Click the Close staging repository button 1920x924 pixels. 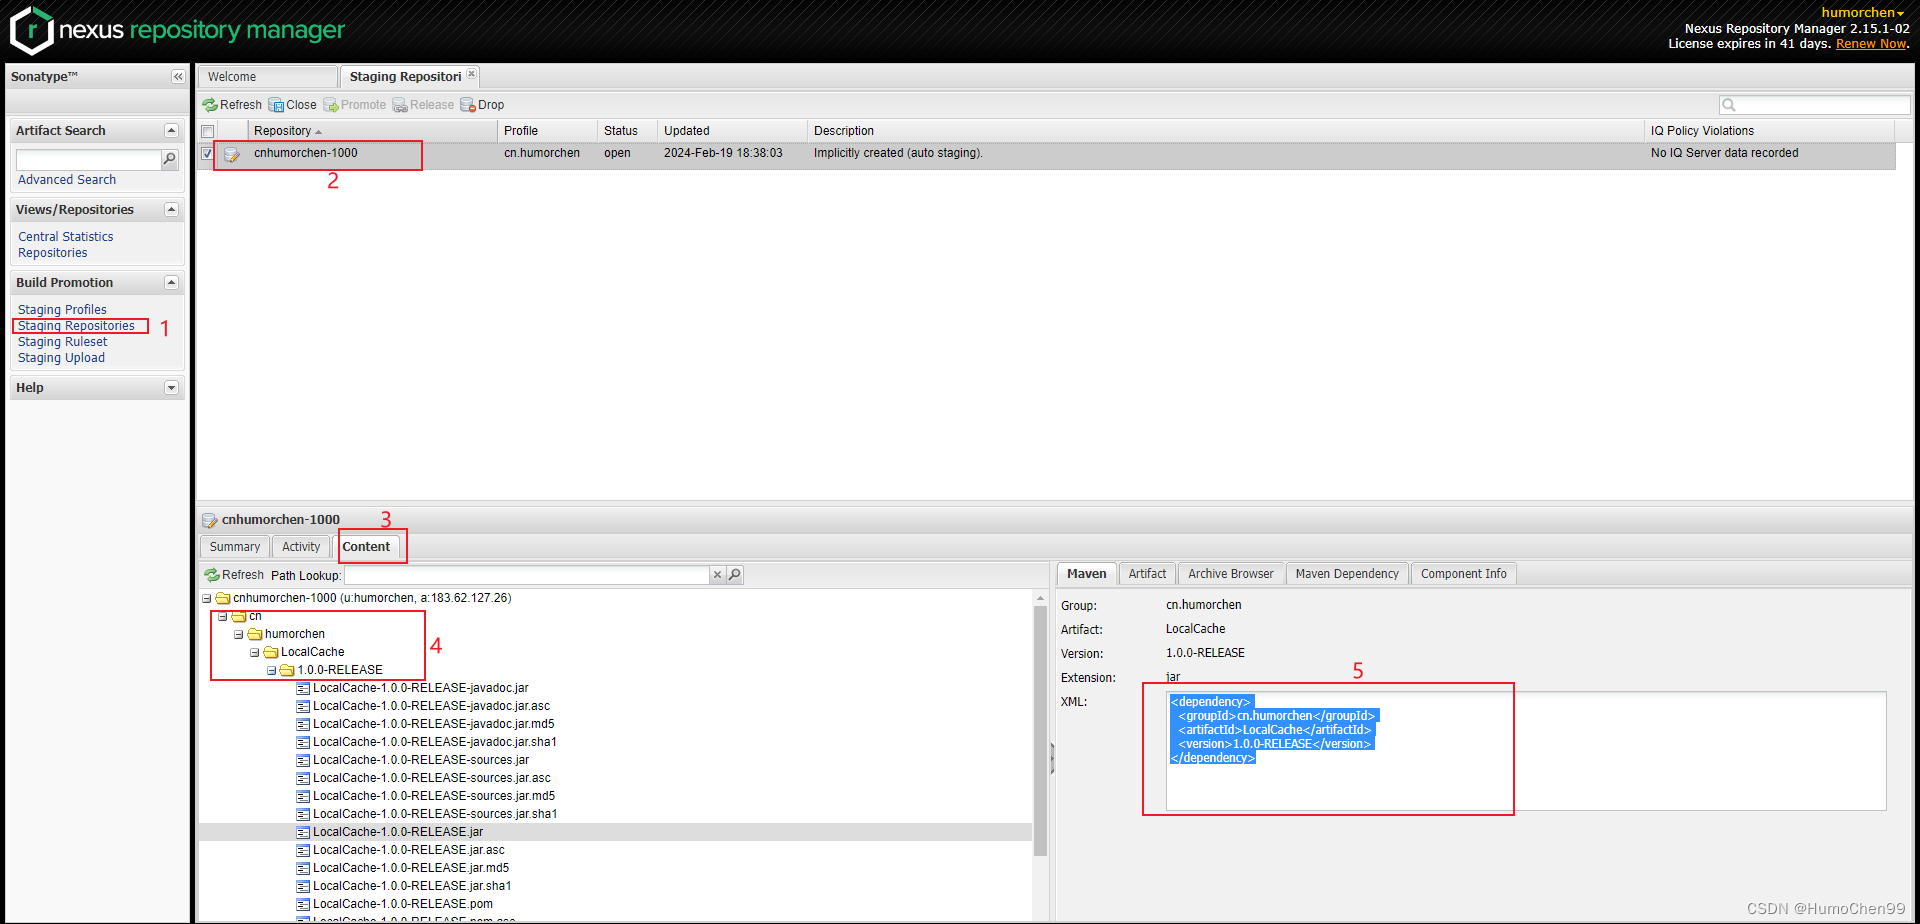(292, 105)
